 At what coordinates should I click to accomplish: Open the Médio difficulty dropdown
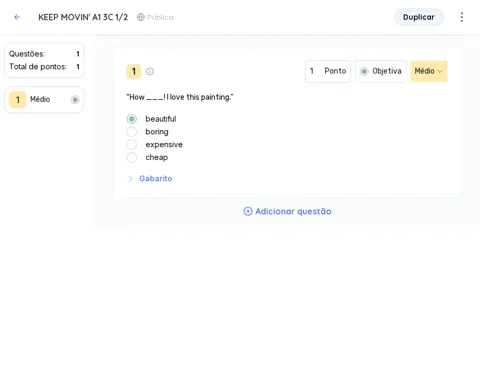(x=429, y=71)
